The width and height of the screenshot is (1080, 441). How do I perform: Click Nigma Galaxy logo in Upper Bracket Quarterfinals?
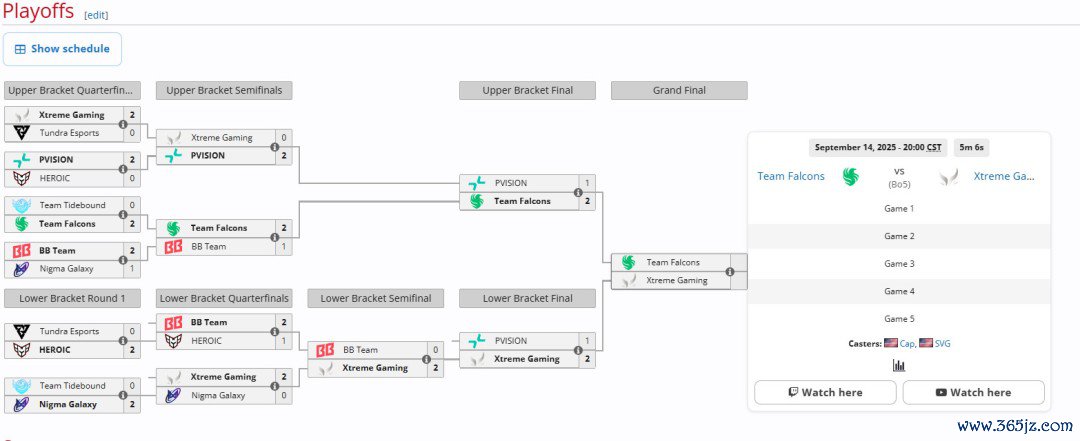pos(22,269)
